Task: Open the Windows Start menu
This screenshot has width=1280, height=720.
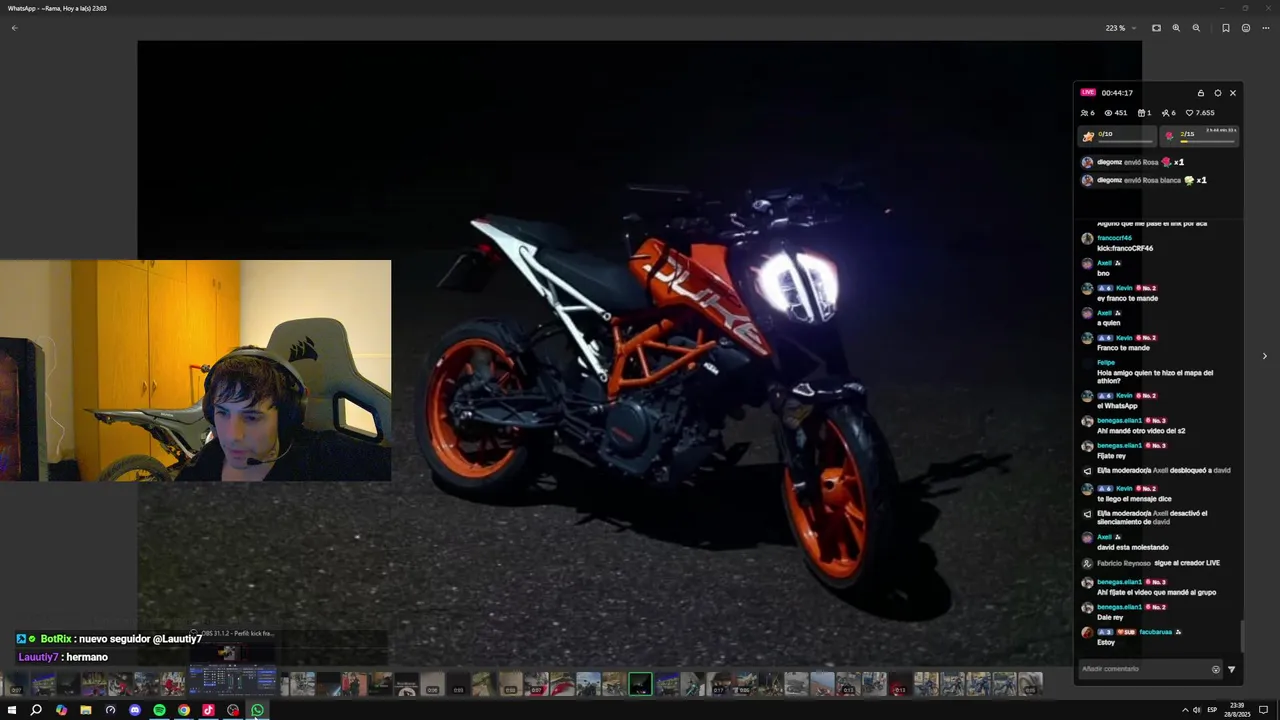Action: [11, 710]
